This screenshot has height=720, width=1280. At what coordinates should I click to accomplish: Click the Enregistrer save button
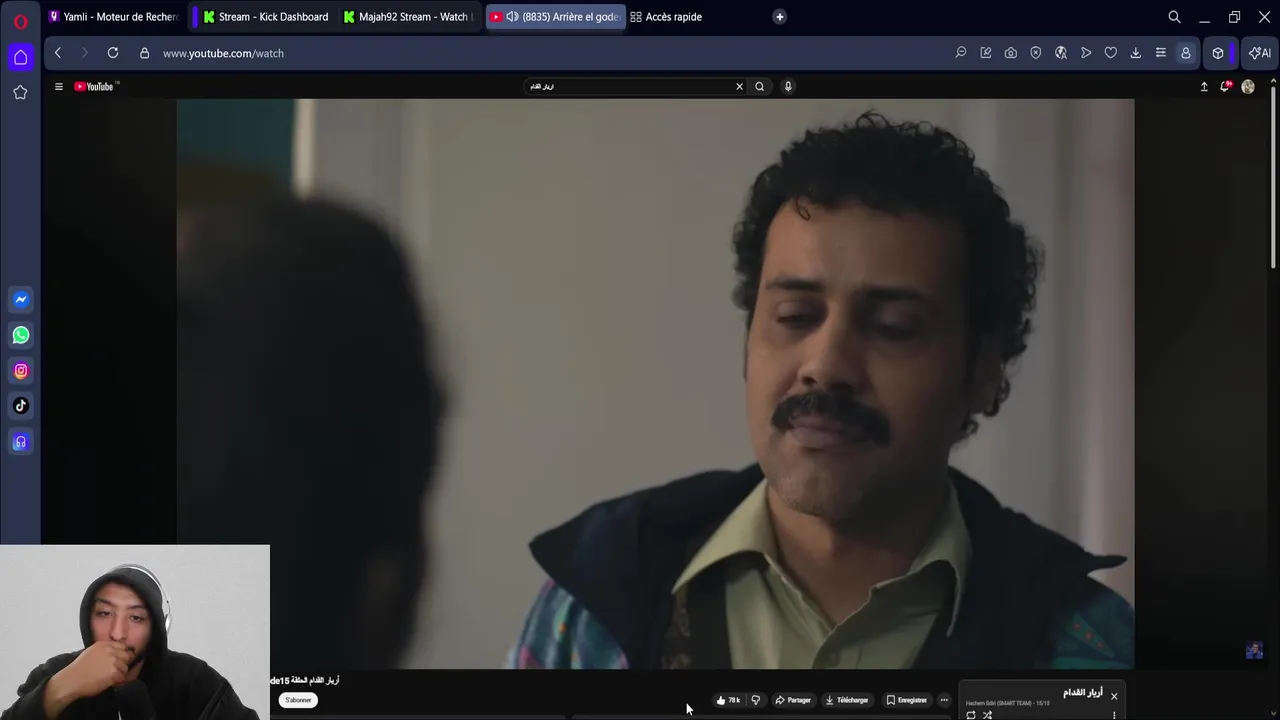pyautogui.click(x=907, y=700)
